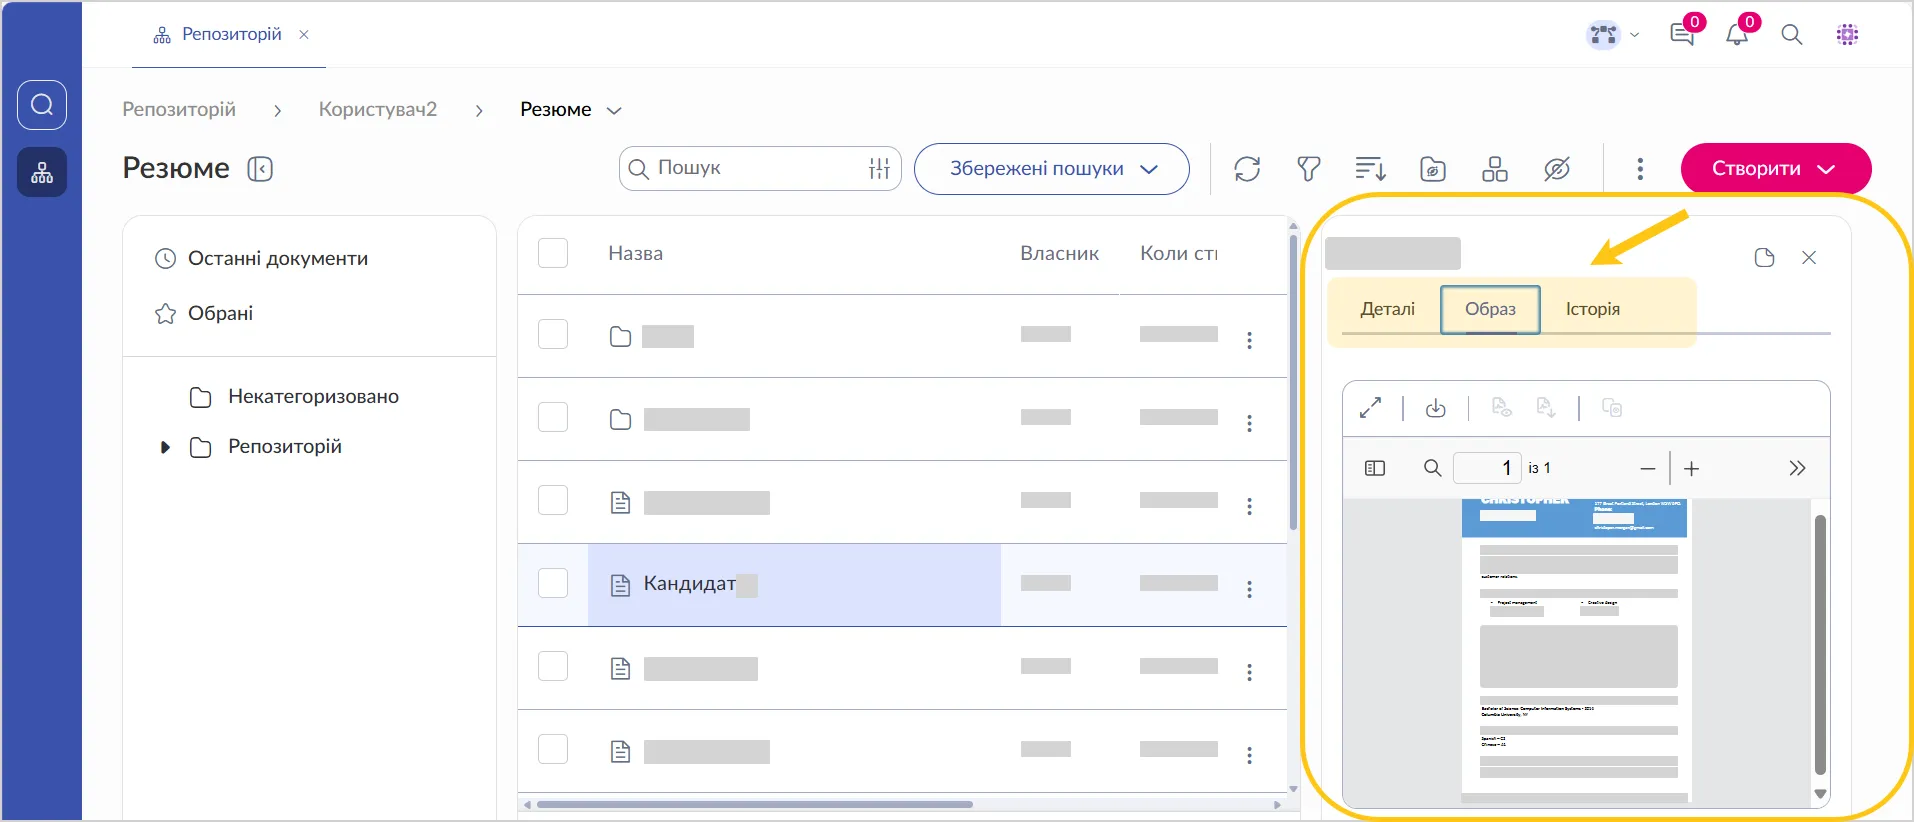Toggle the hidden items eye icon
Viewport: 1914px width, 822px height.
(1557, 169)
